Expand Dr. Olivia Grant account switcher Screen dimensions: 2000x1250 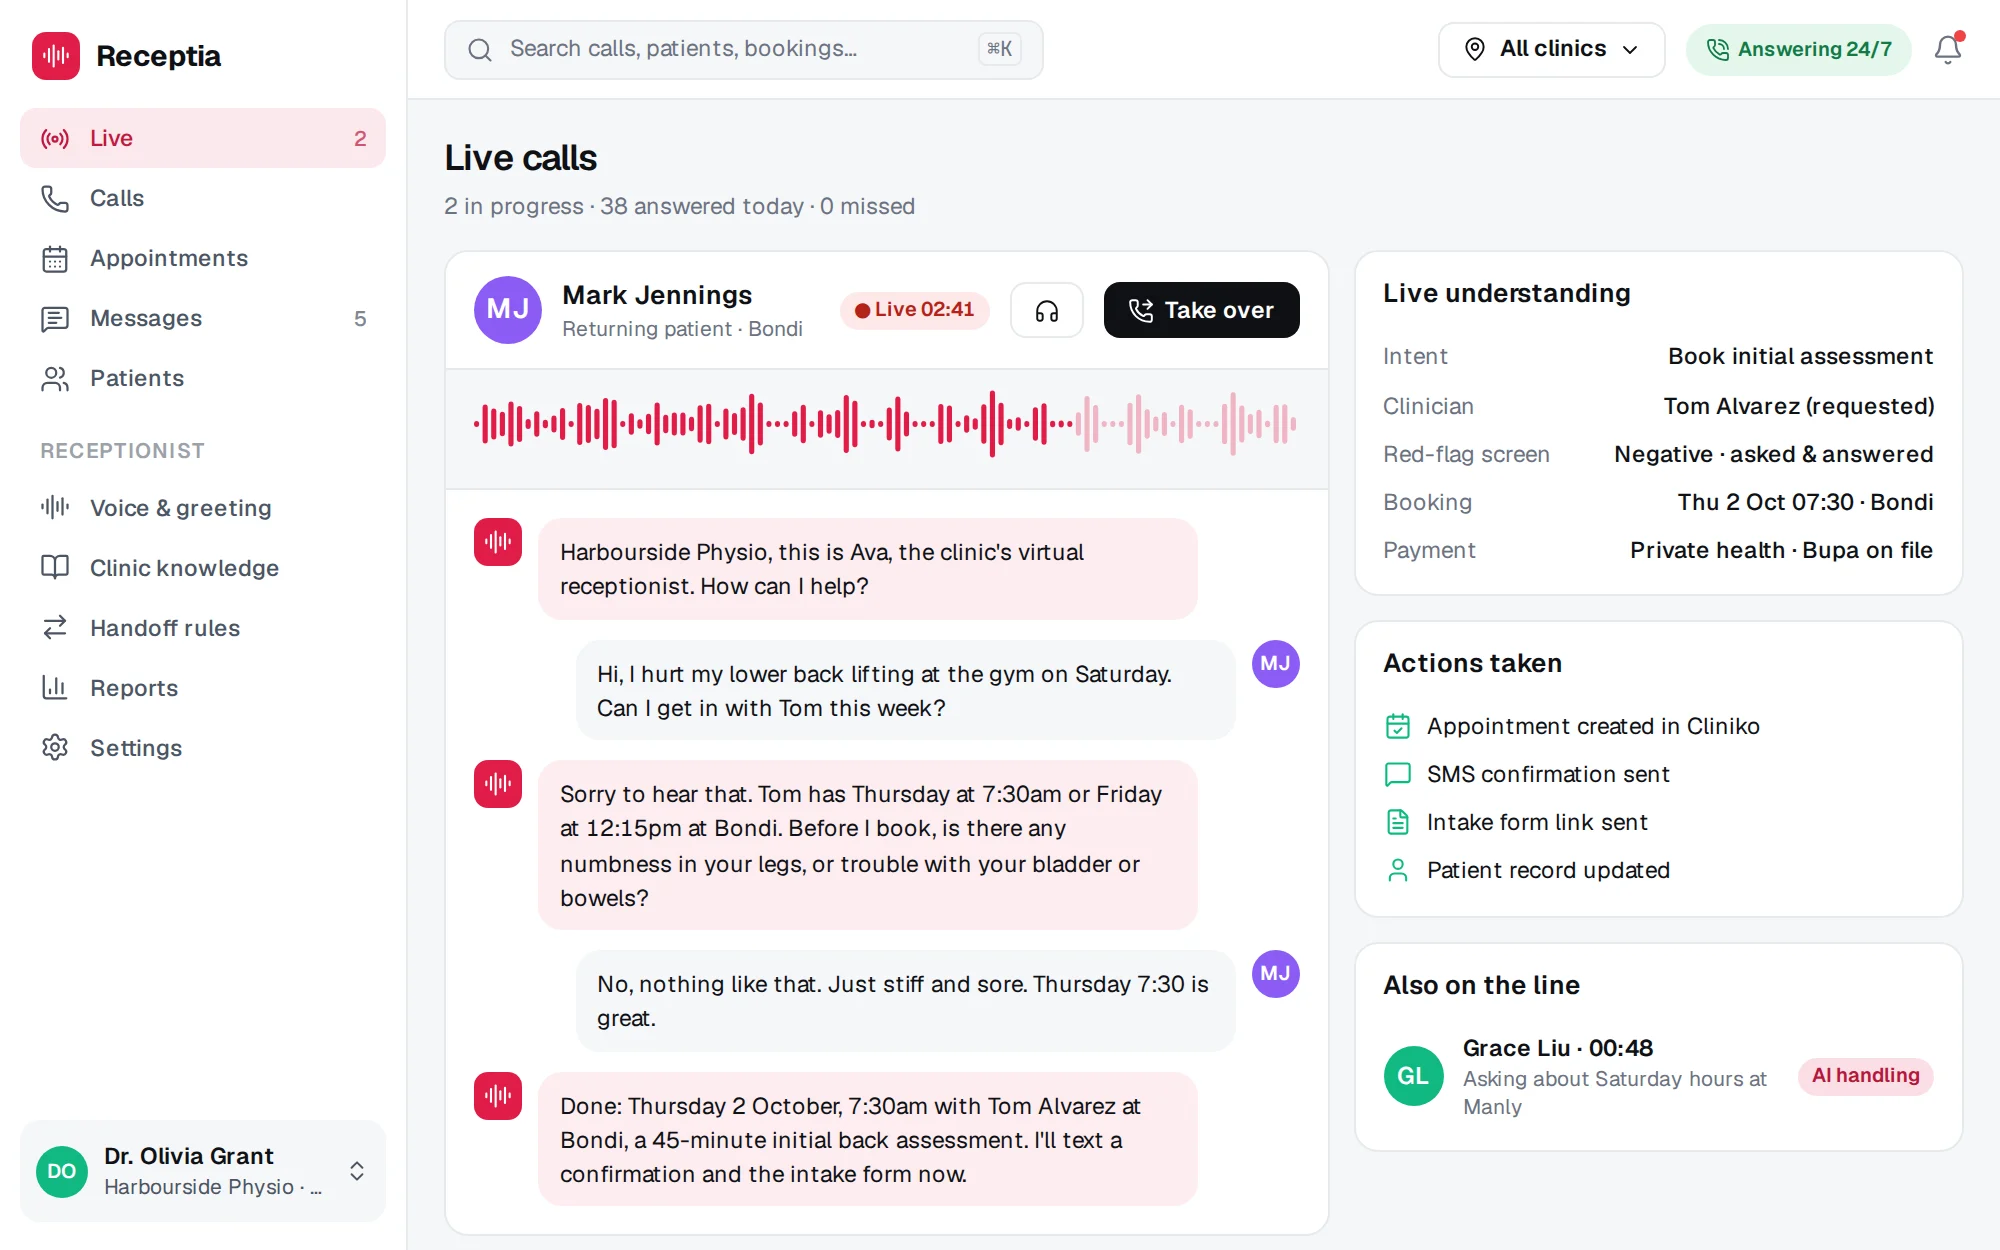[x=203, y=1171]
